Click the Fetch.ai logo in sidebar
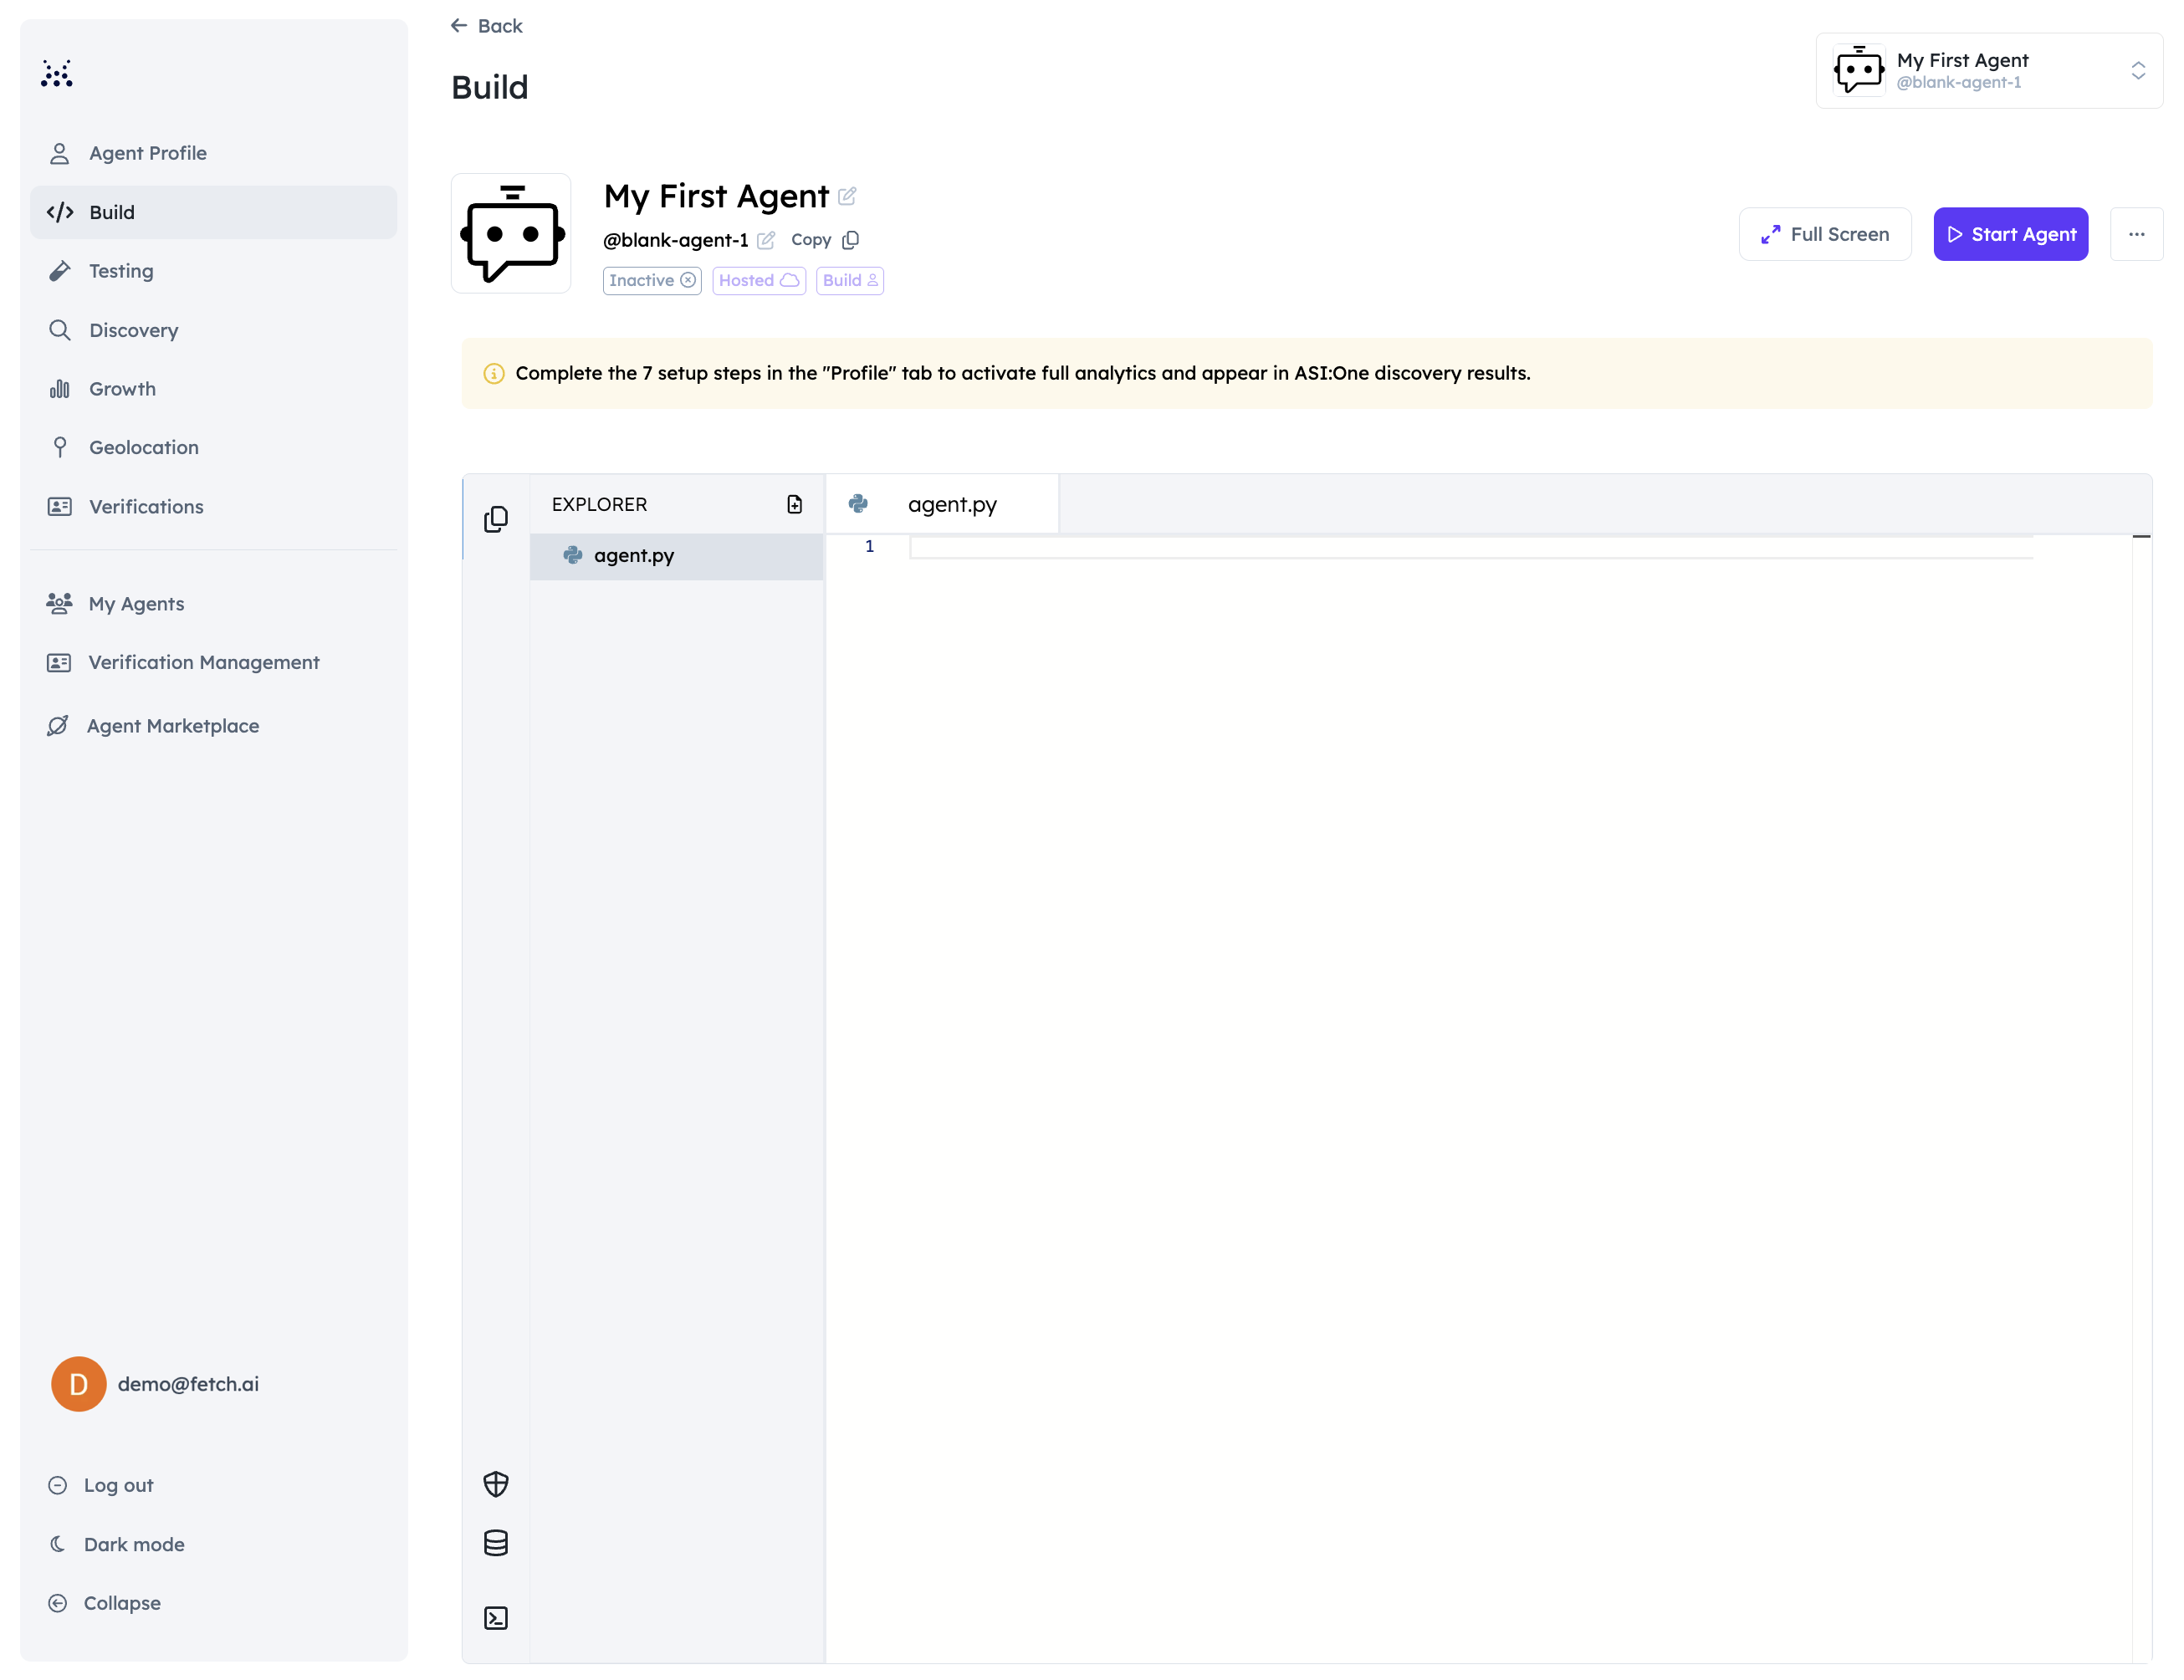This screenshot has width=2184, height=1680. click(x=57, y=73)
